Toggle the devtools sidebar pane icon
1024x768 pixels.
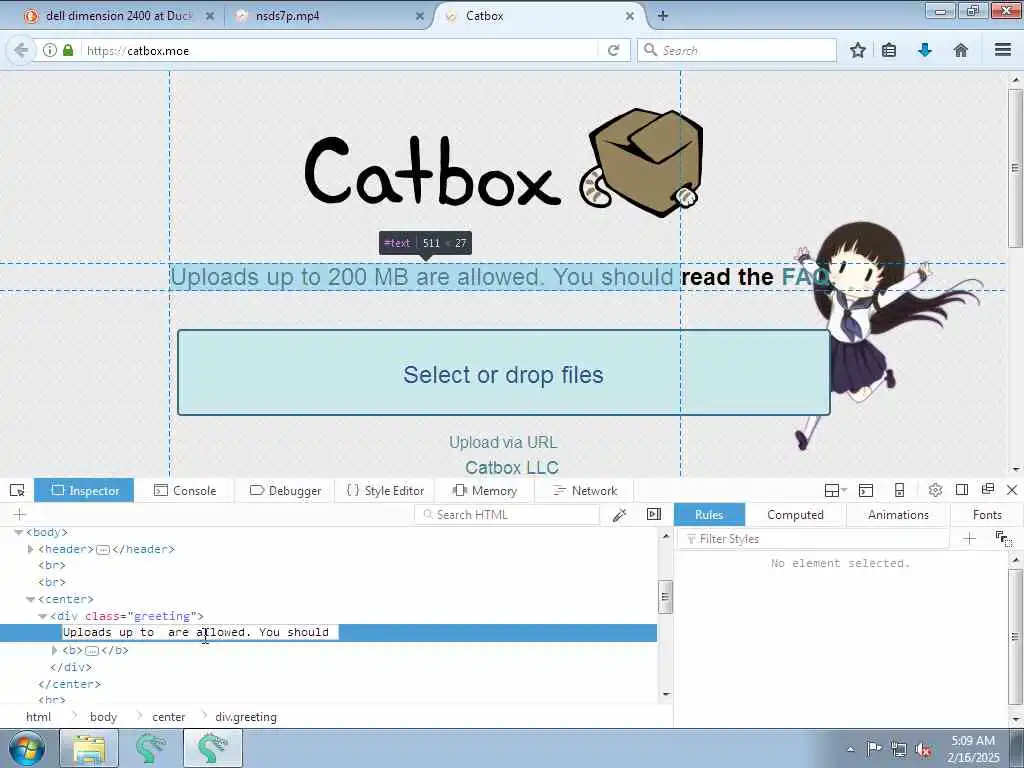point(654,515)
